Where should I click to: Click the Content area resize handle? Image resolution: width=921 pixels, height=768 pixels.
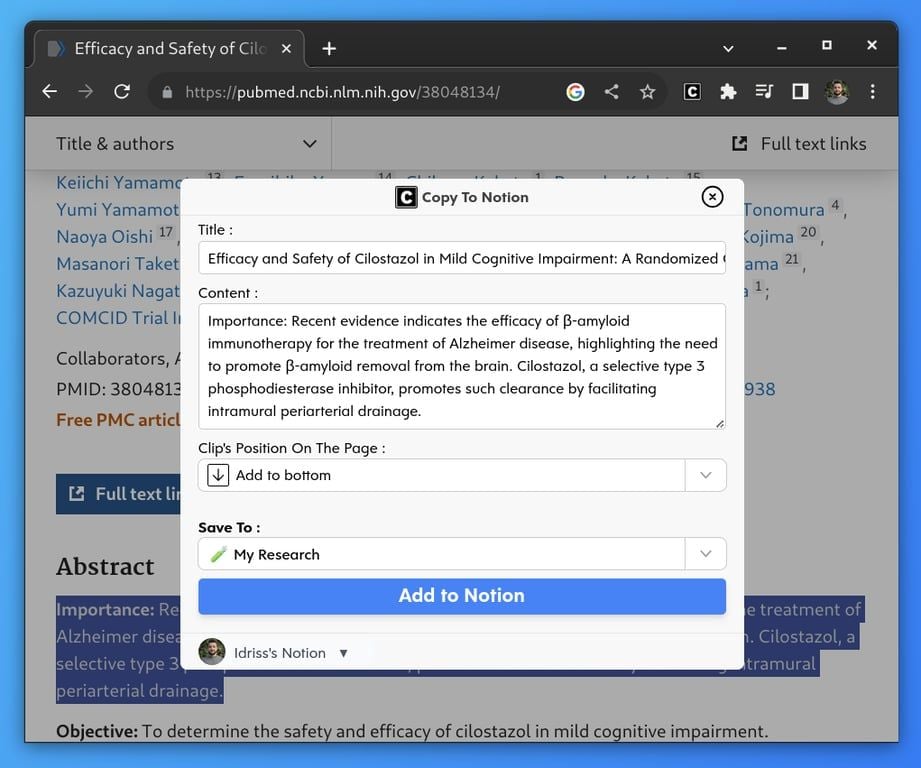click(x=720, y=423)
